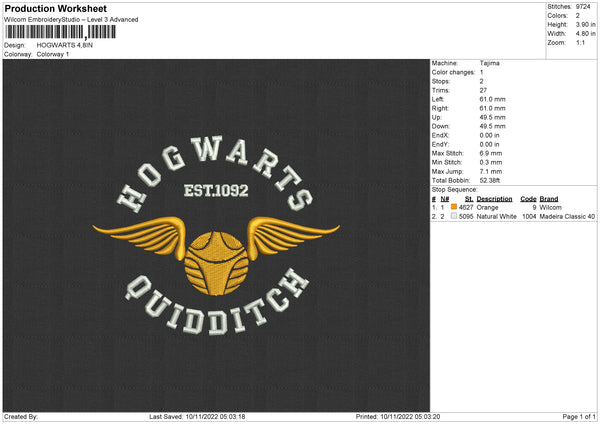Click the 'Last Saved: 10/11/2022 05:03:18' entry
This screenshot has width=600, height=424.
[x=197, y=417]
